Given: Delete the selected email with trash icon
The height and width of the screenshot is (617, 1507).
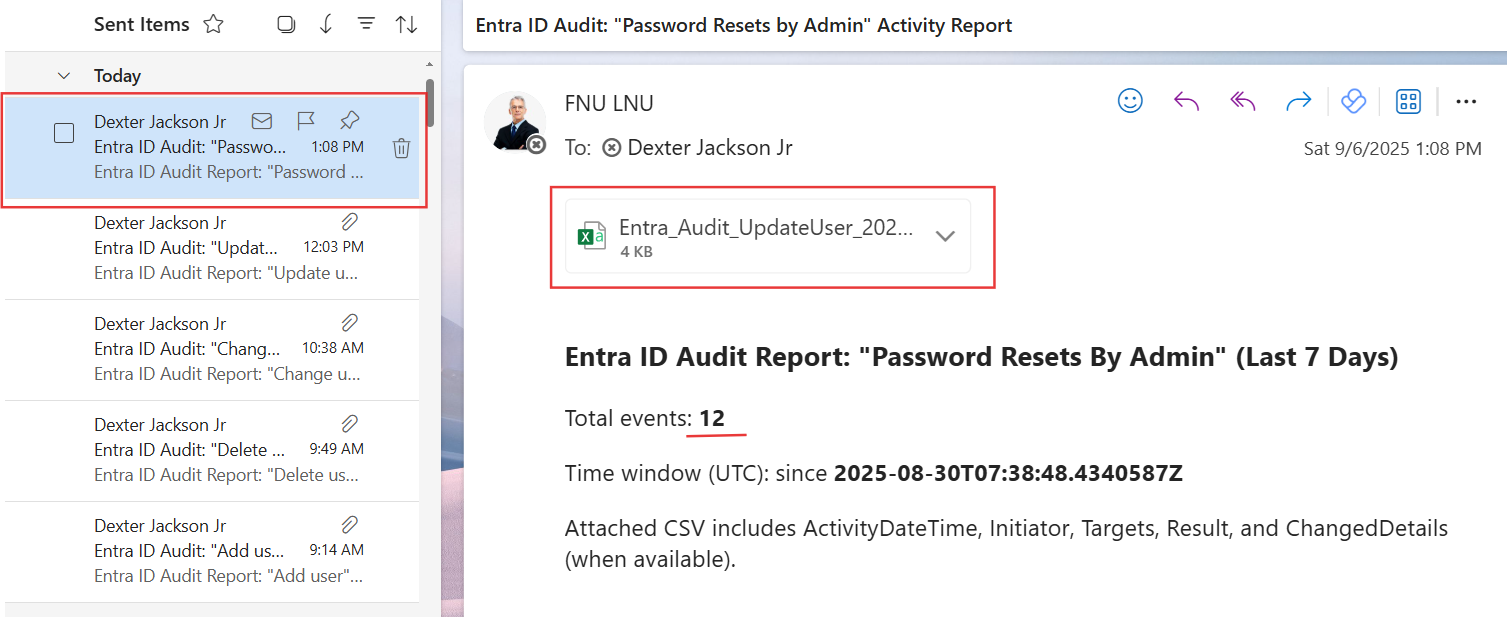Looking at the screenshot, I should point(401,148).
